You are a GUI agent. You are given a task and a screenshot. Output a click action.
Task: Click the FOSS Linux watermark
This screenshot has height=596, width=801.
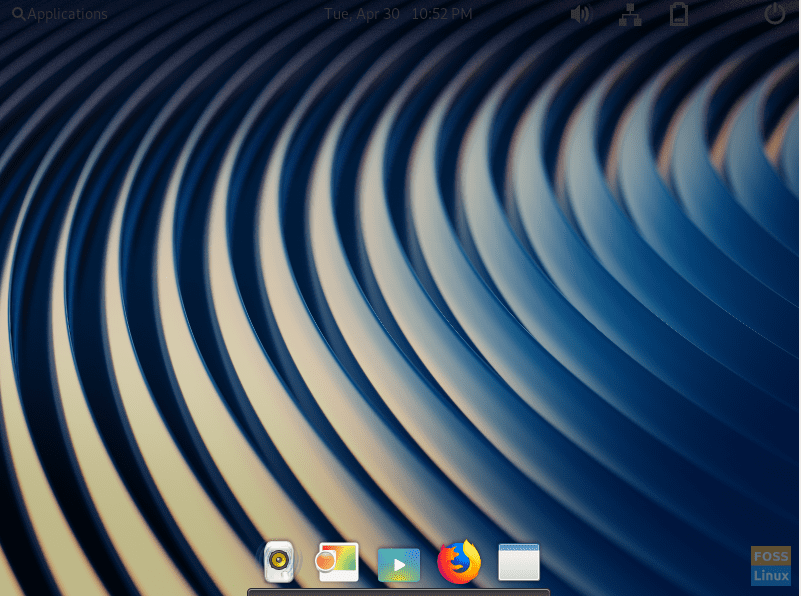(x=771, y=566)
